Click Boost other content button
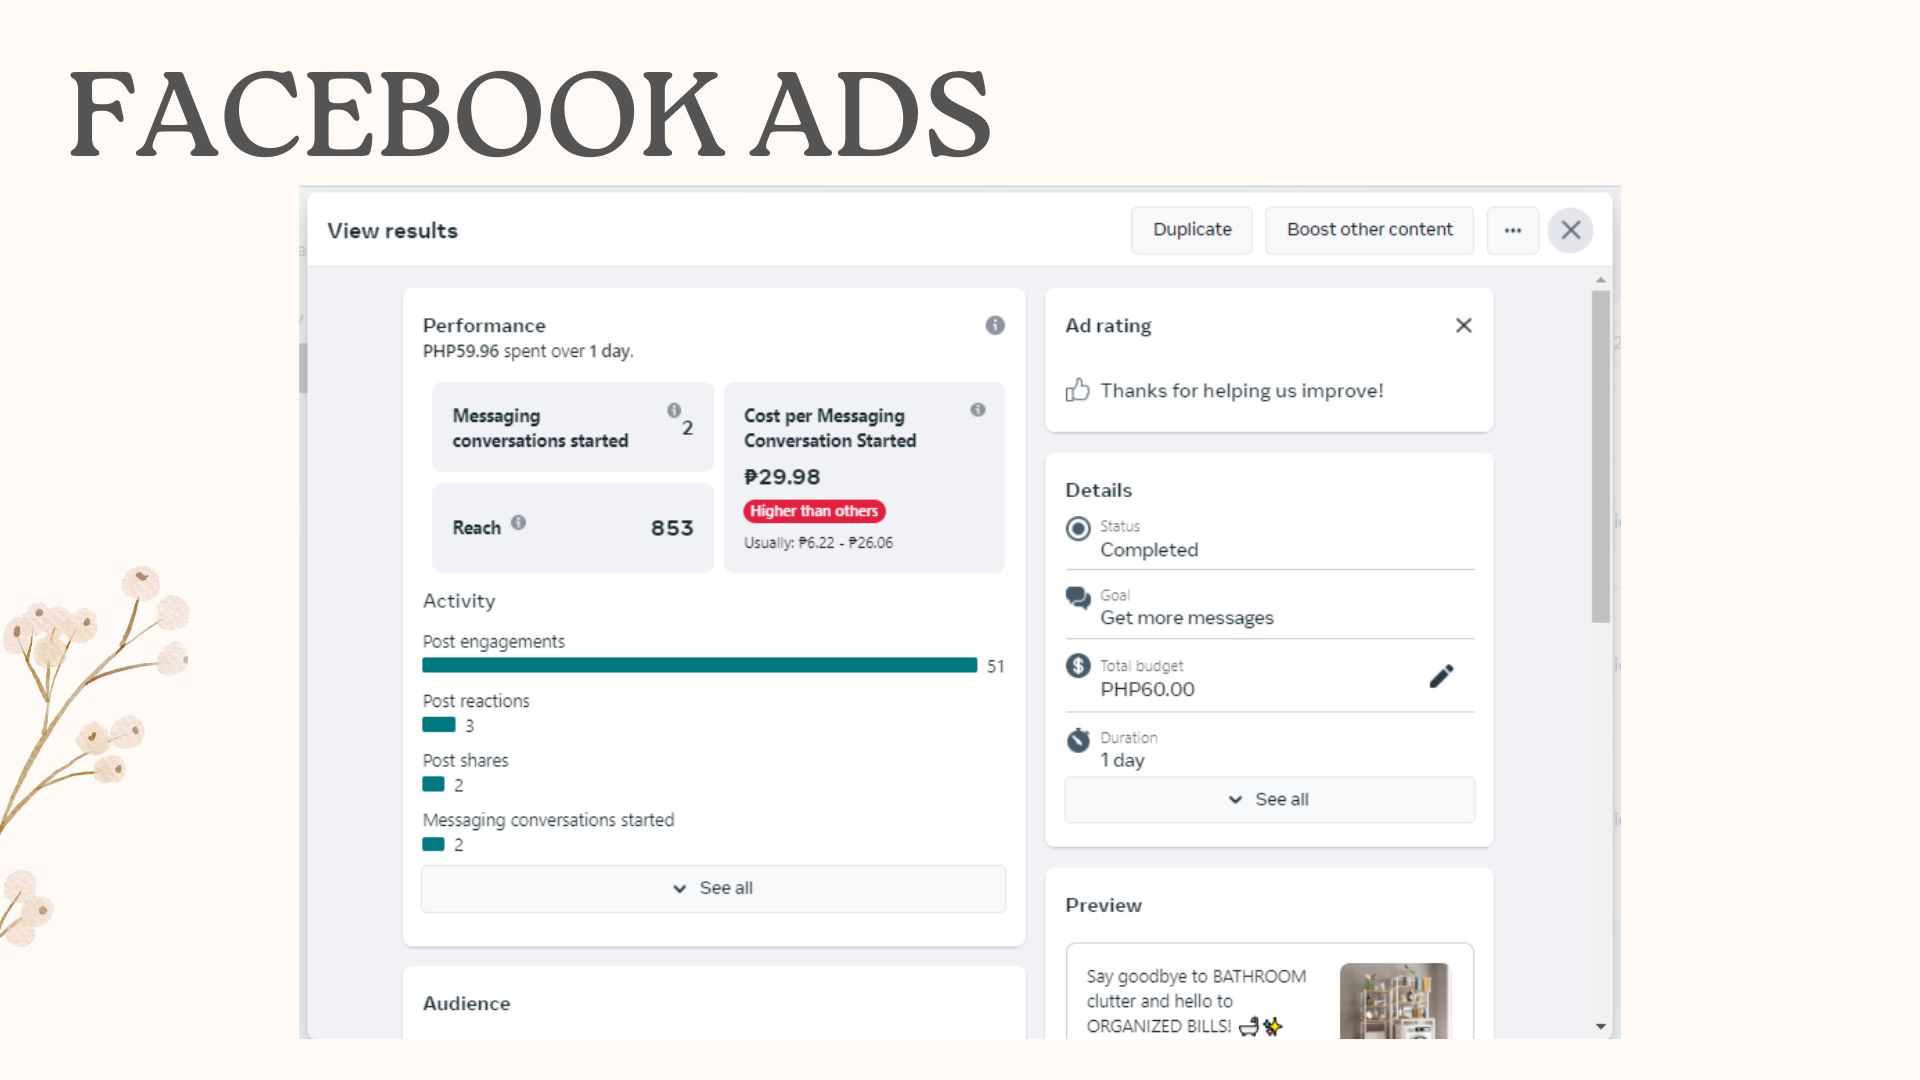The height and width of the screenshot is (1080, 1920). point(1369,230)
